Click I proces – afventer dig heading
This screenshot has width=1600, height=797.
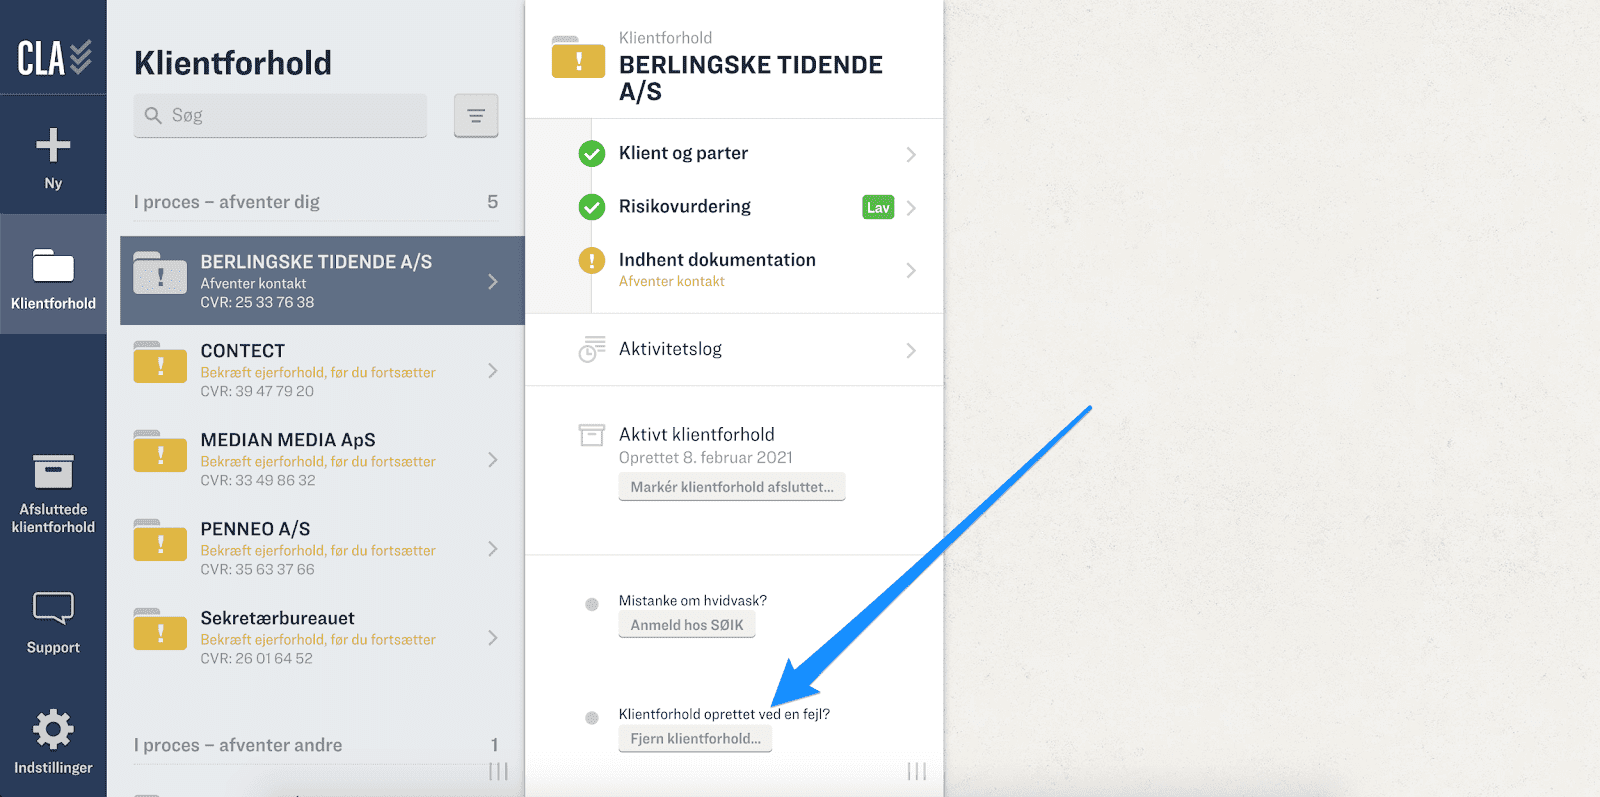227,202
